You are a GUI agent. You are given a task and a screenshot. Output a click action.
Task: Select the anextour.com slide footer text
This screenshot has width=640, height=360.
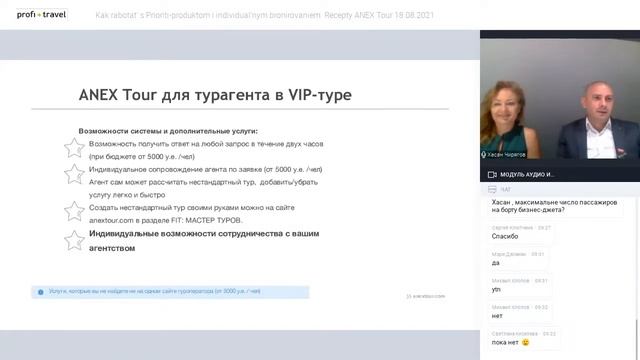426,296
